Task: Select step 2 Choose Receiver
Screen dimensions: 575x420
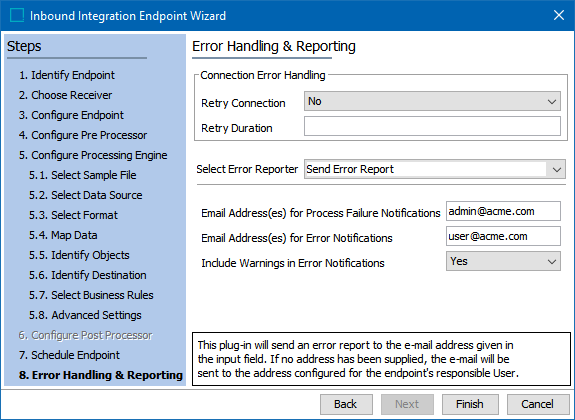Action: tap(66, 95)
